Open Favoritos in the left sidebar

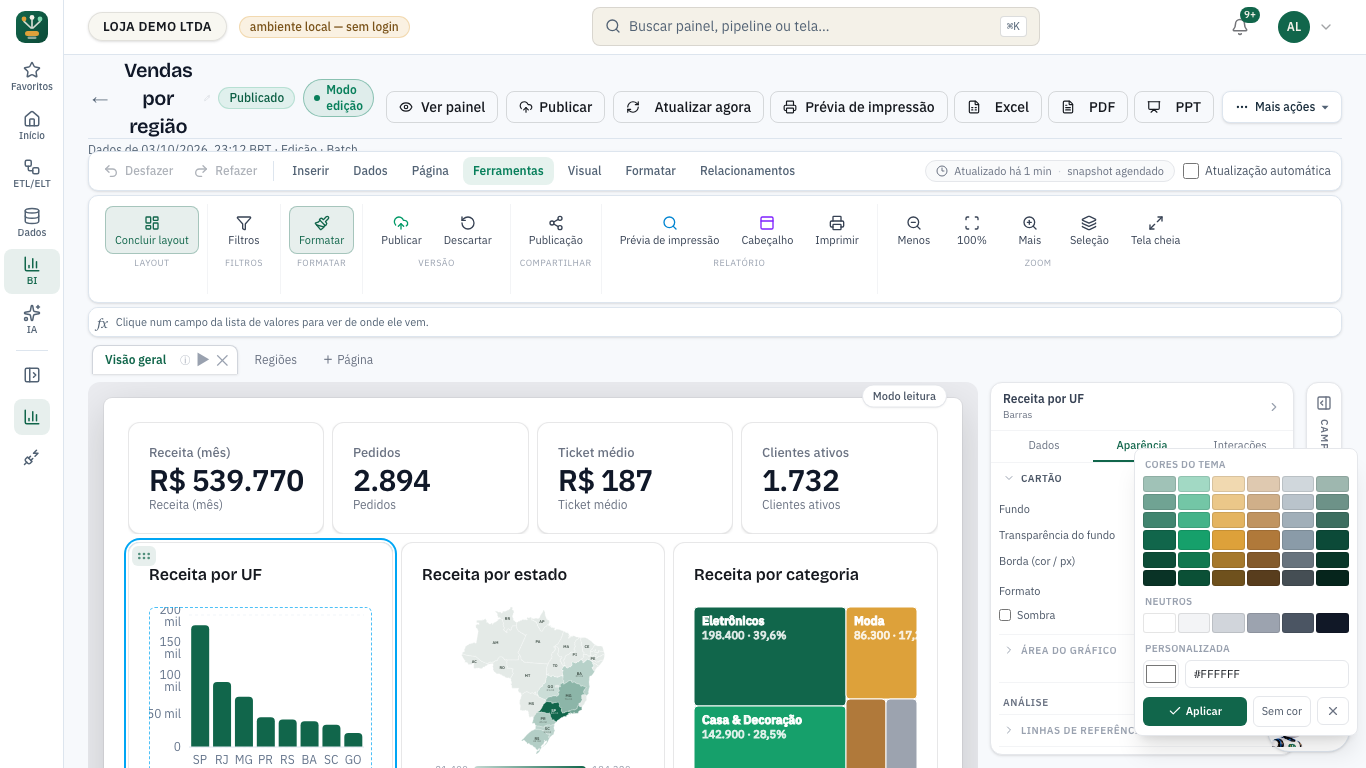coord(32,76)
